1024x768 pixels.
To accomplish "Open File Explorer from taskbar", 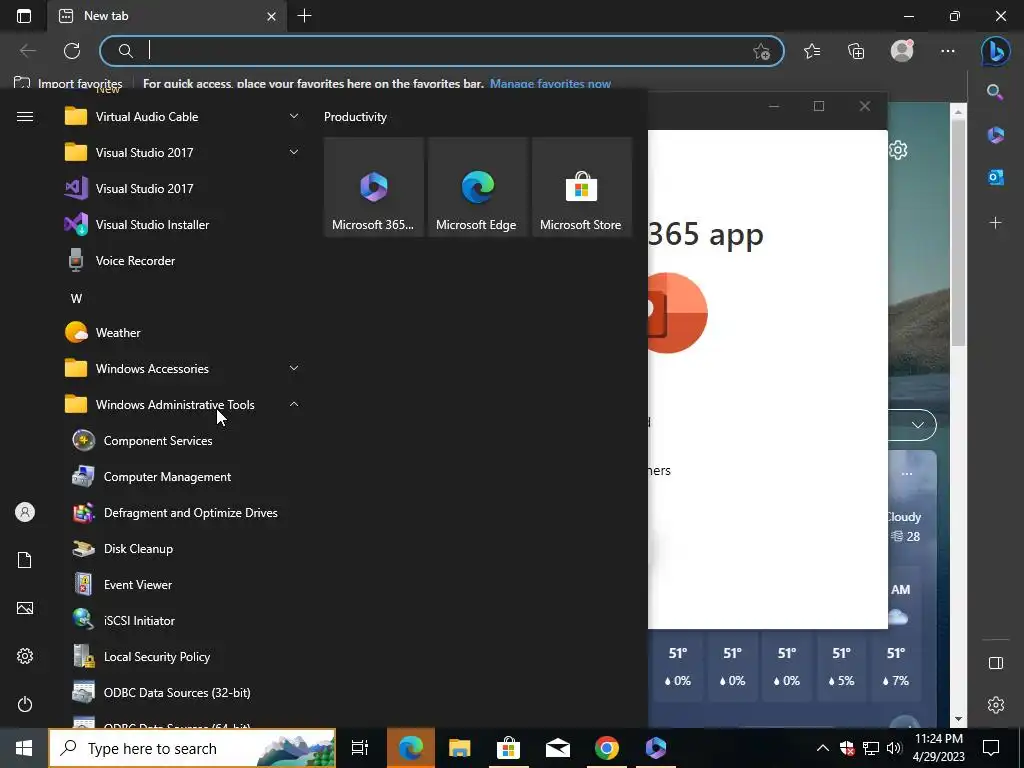I will tap(459, 748).
